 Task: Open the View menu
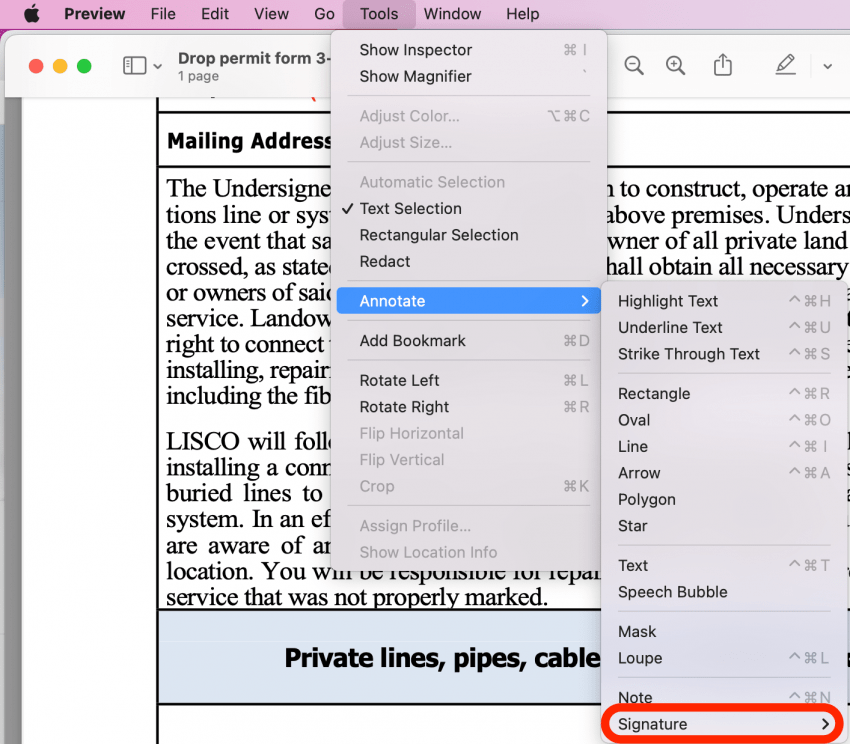coord(271,14)
